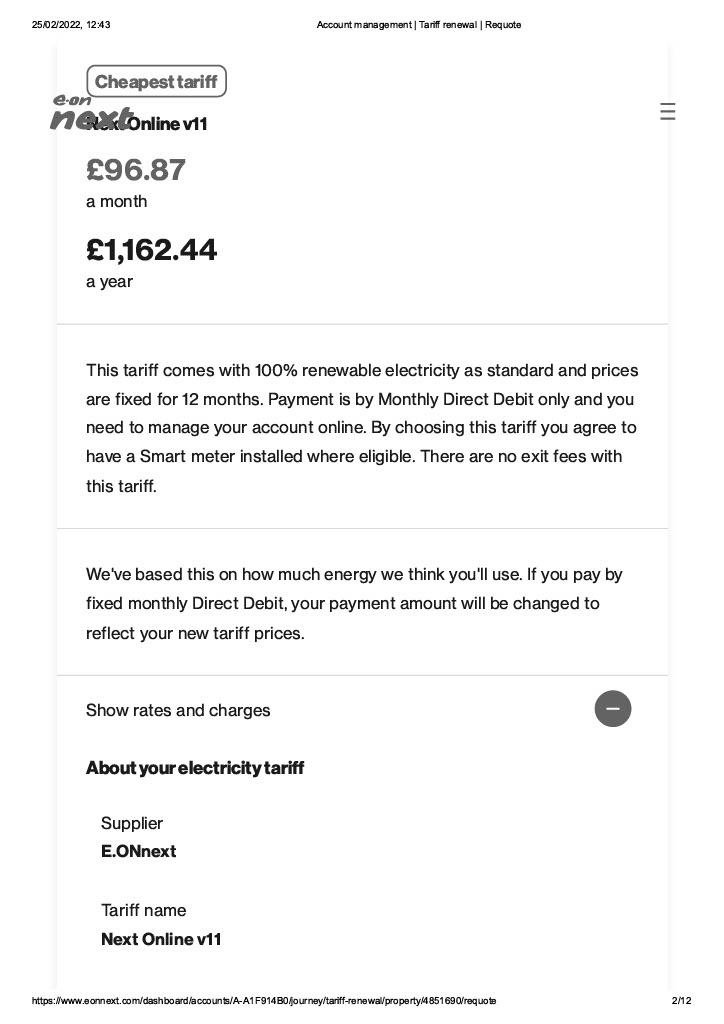Click the 2/12 page number

point(682,1000)
